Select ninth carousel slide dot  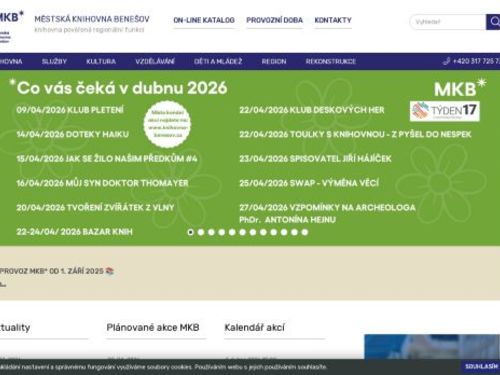tap(274, 232)
